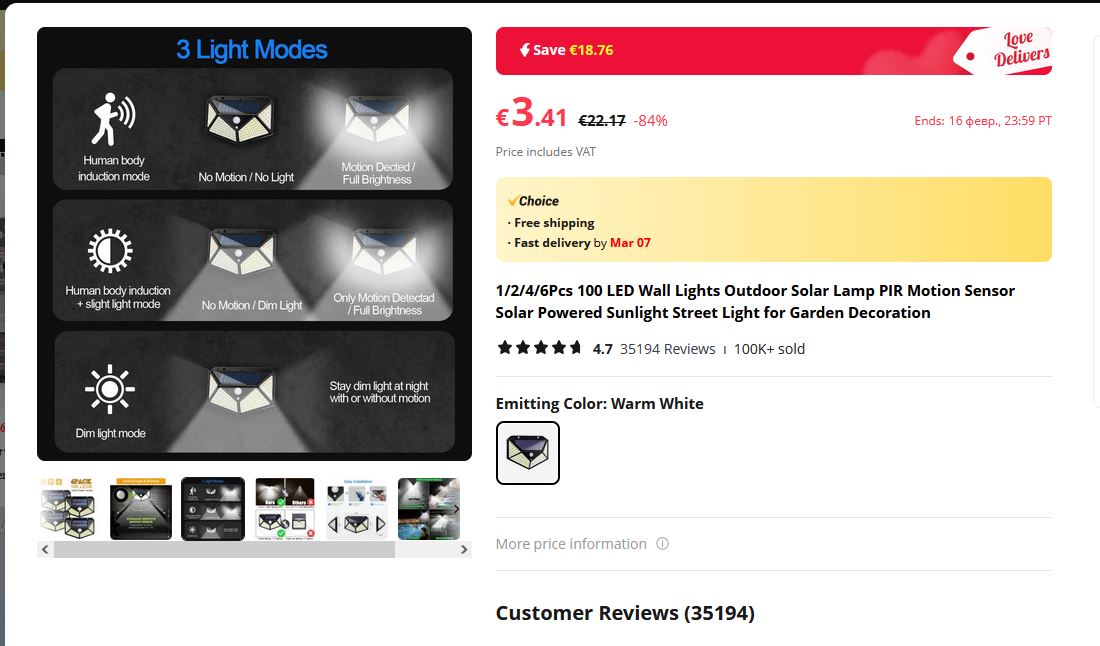1100x646 pixels.
Task: Open More price information text
Action: click(571, 544)
